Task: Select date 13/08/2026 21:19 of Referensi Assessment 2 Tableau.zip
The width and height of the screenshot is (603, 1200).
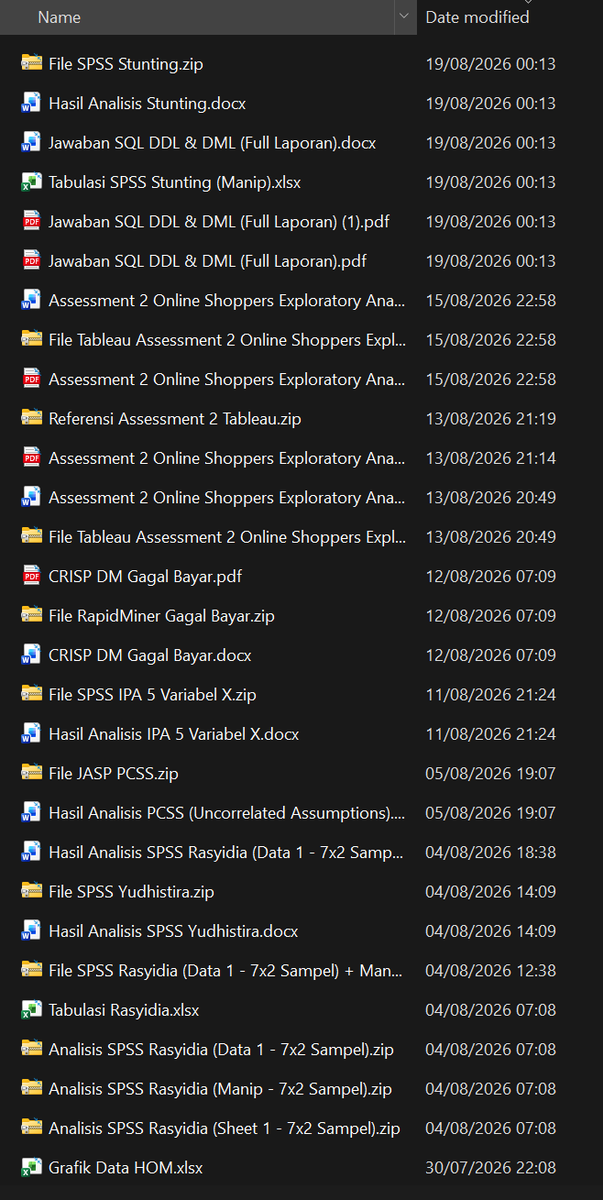Action: tap(491, 419)
